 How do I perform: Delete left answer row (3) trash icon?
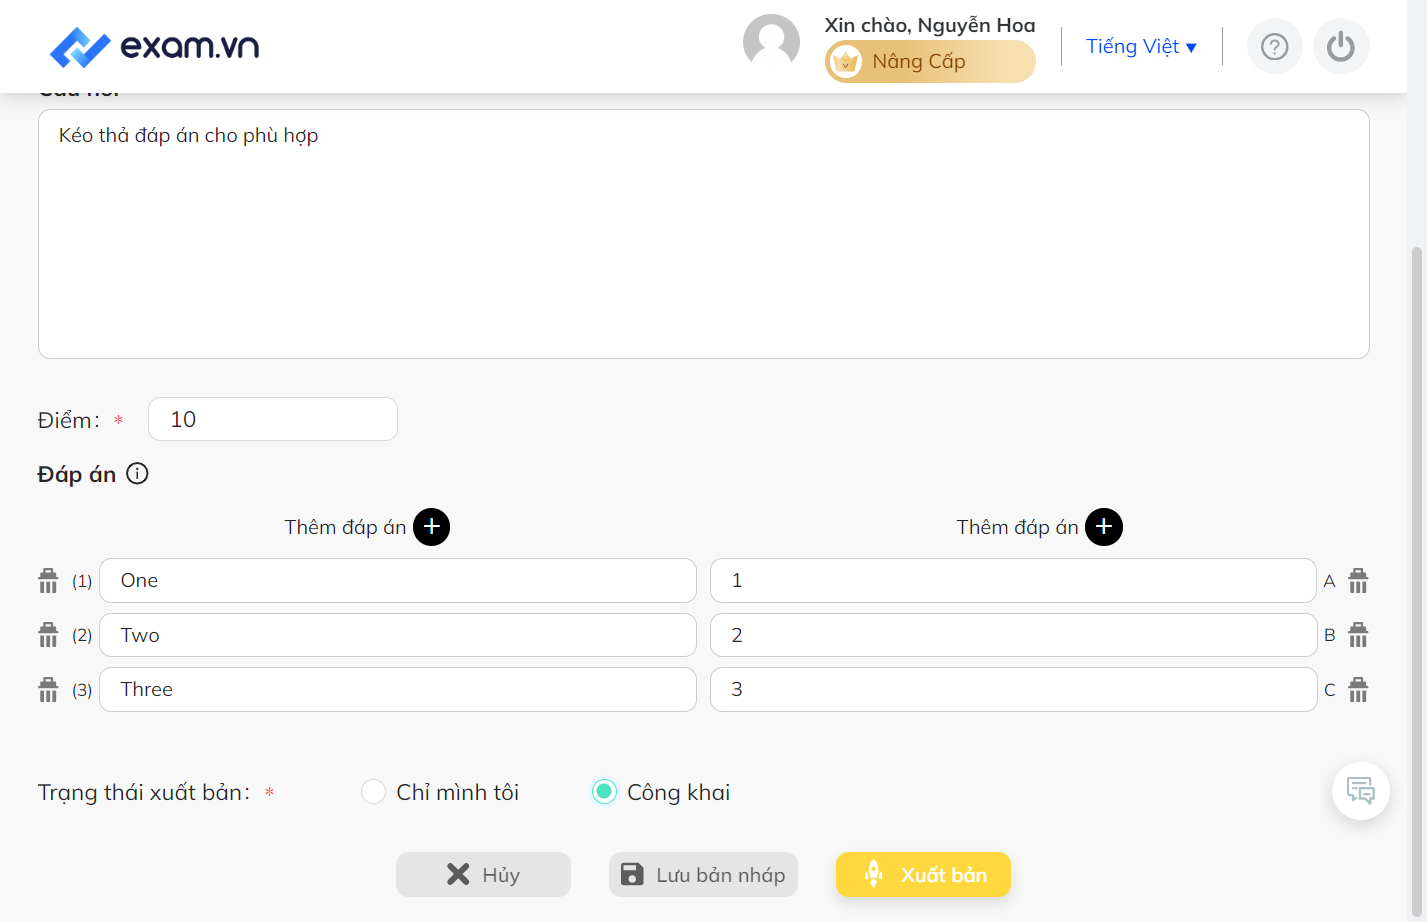tap(48, 690)
